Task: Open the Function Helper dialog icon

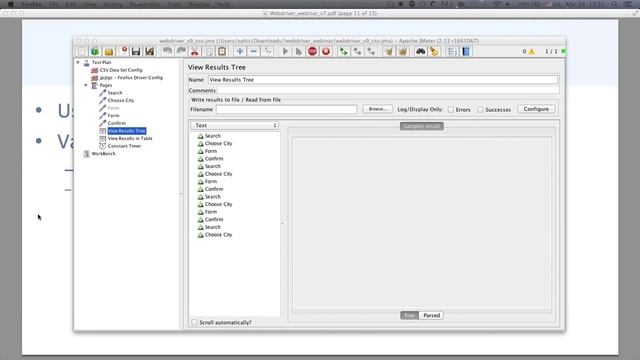Action: tap(452, 51)
